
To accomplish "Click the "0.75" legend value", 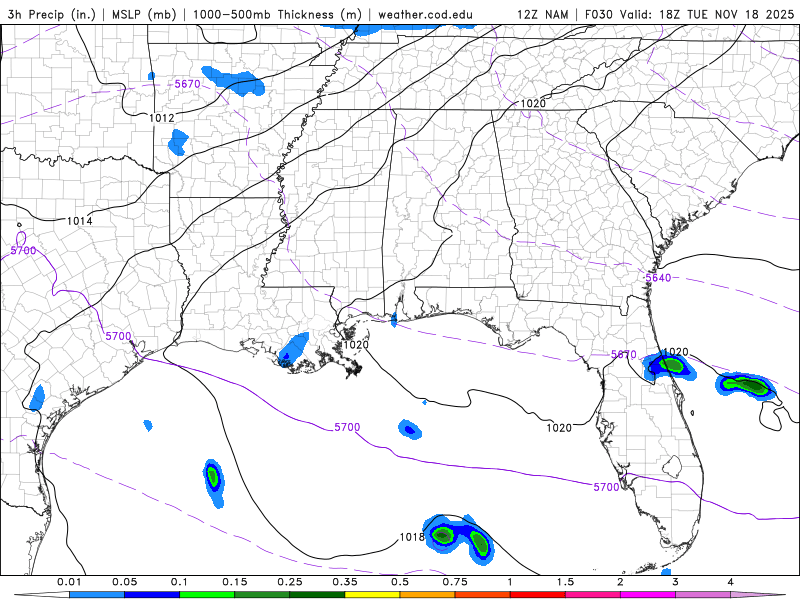I will pyautogui.click(x=455, y=582).
